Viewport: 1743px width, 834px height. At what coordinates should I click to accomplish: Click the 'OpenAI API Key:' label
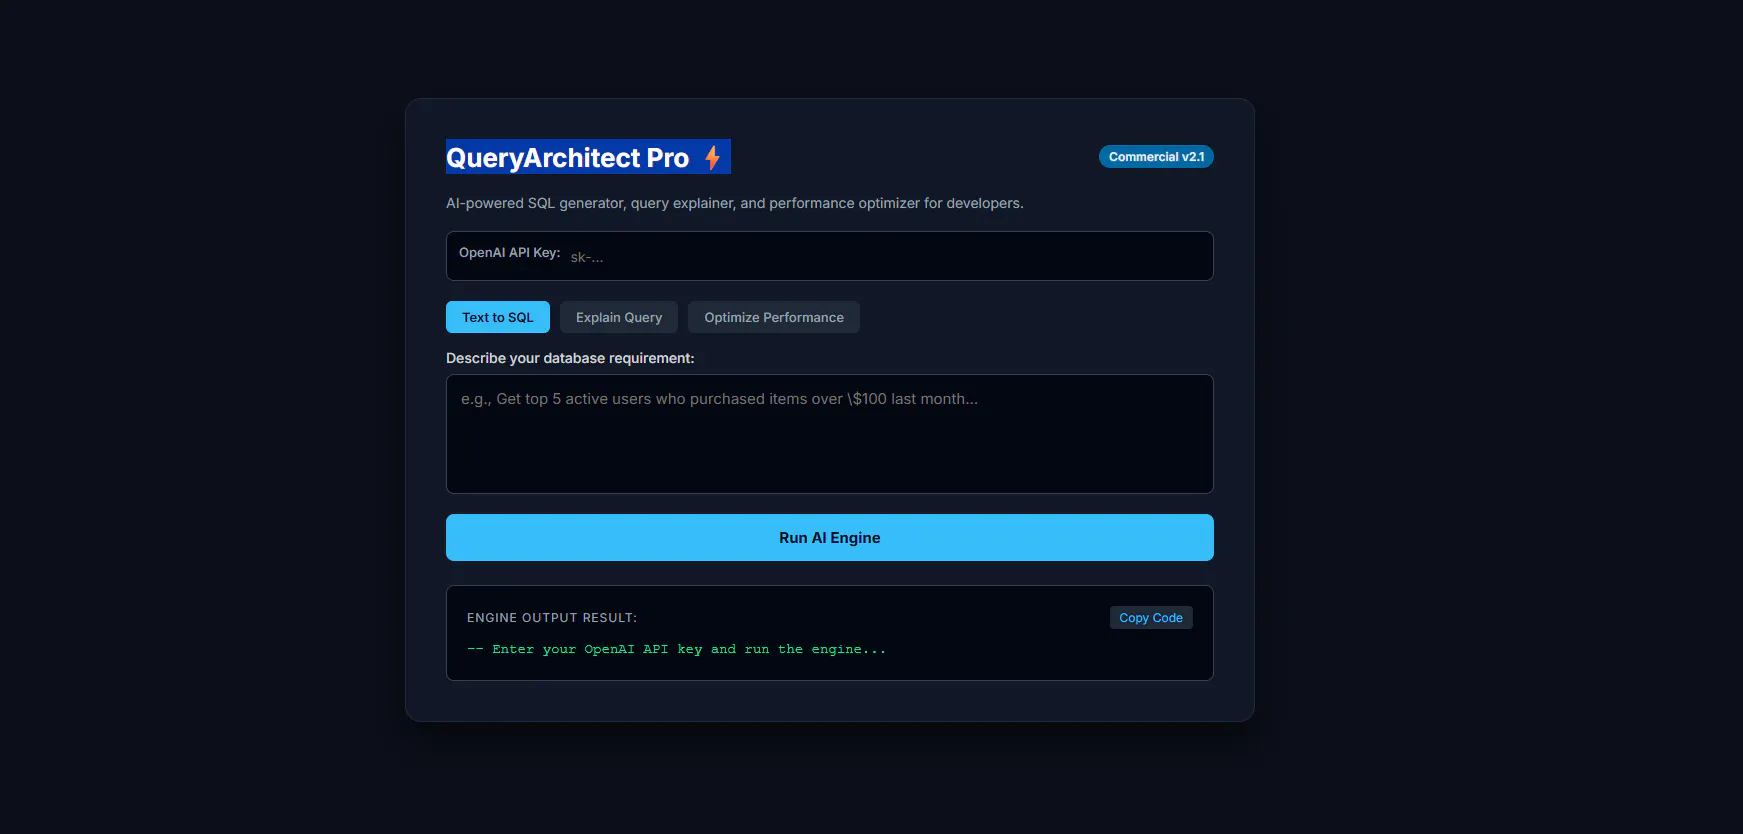509,253
